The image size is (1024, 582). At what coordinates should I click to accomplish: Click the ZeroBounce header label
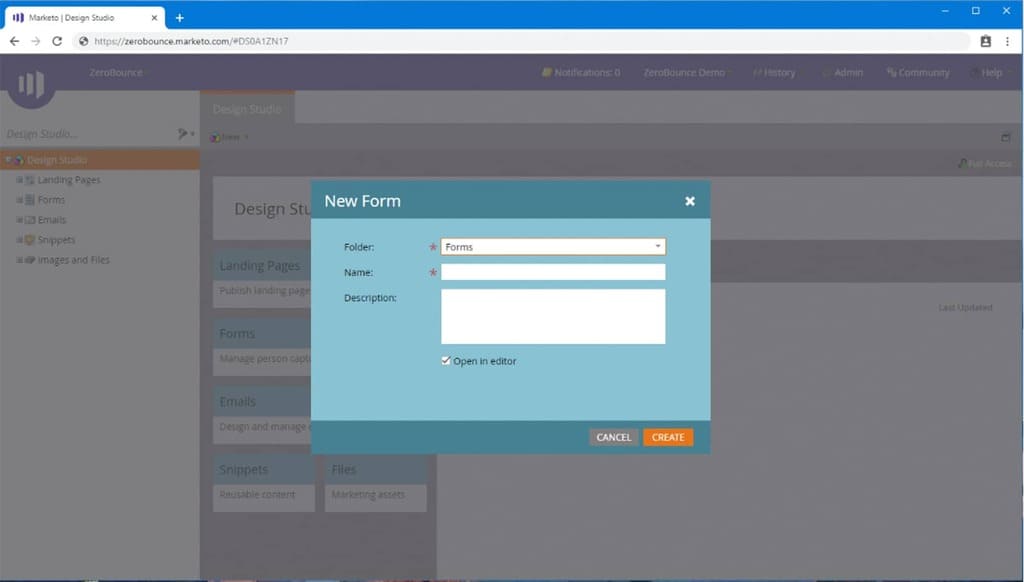point(116,73)
